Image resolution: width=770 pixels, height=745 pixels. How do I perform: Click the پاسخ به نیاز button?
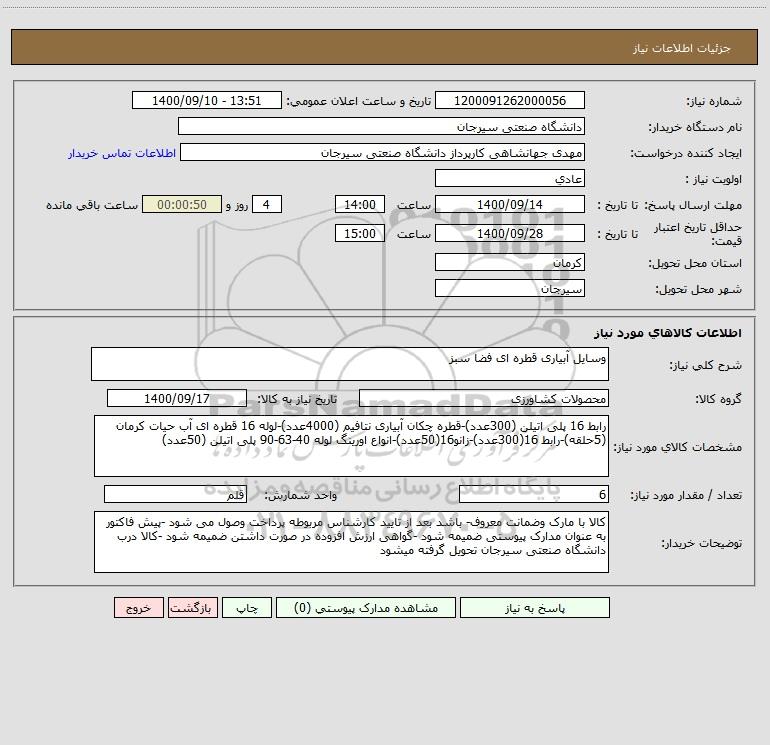535,608
